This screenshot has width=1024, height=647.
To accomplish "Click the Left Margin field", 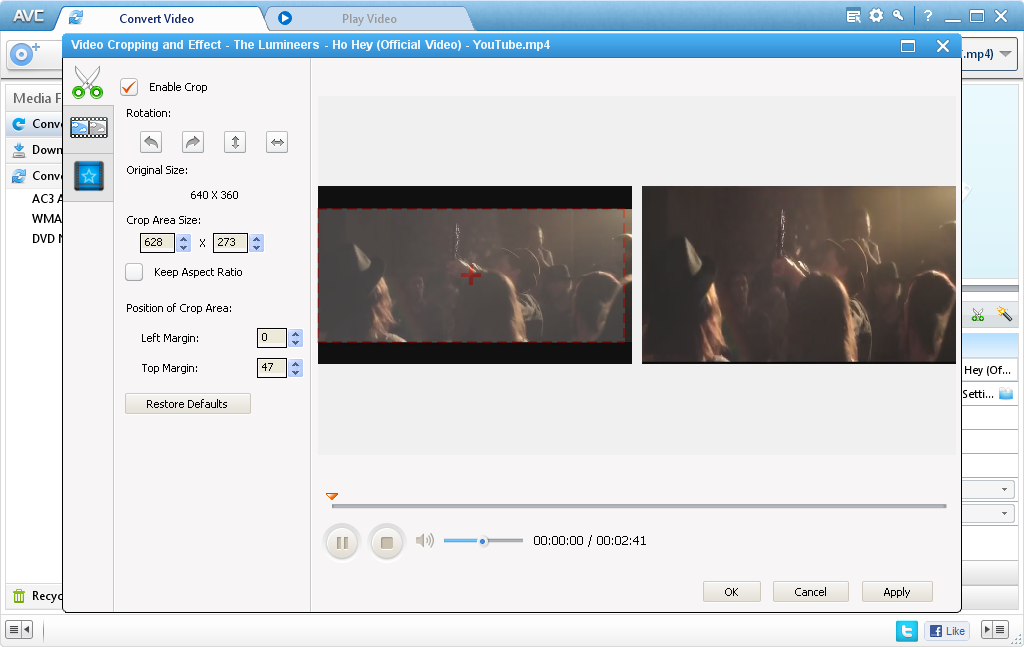I will coord(272,338).
